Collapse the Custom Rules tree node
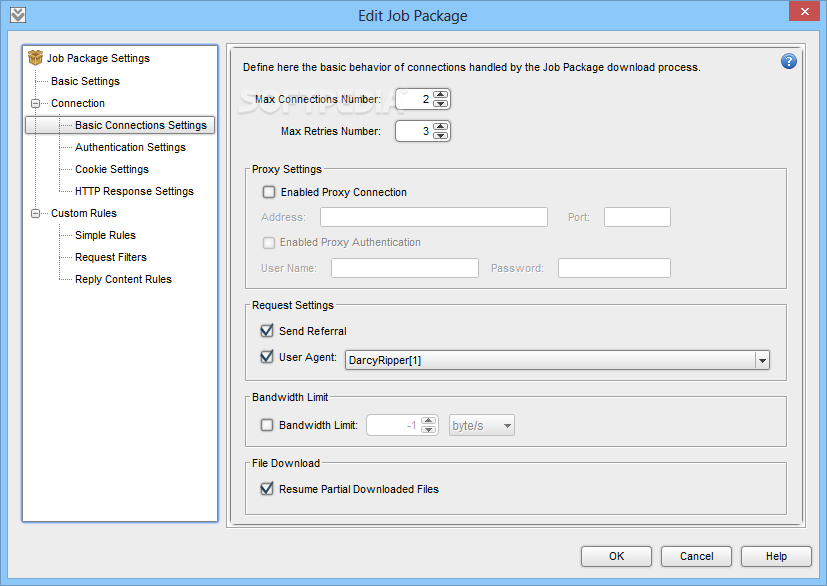Screen dimensions: 827x586 (35, 213)
